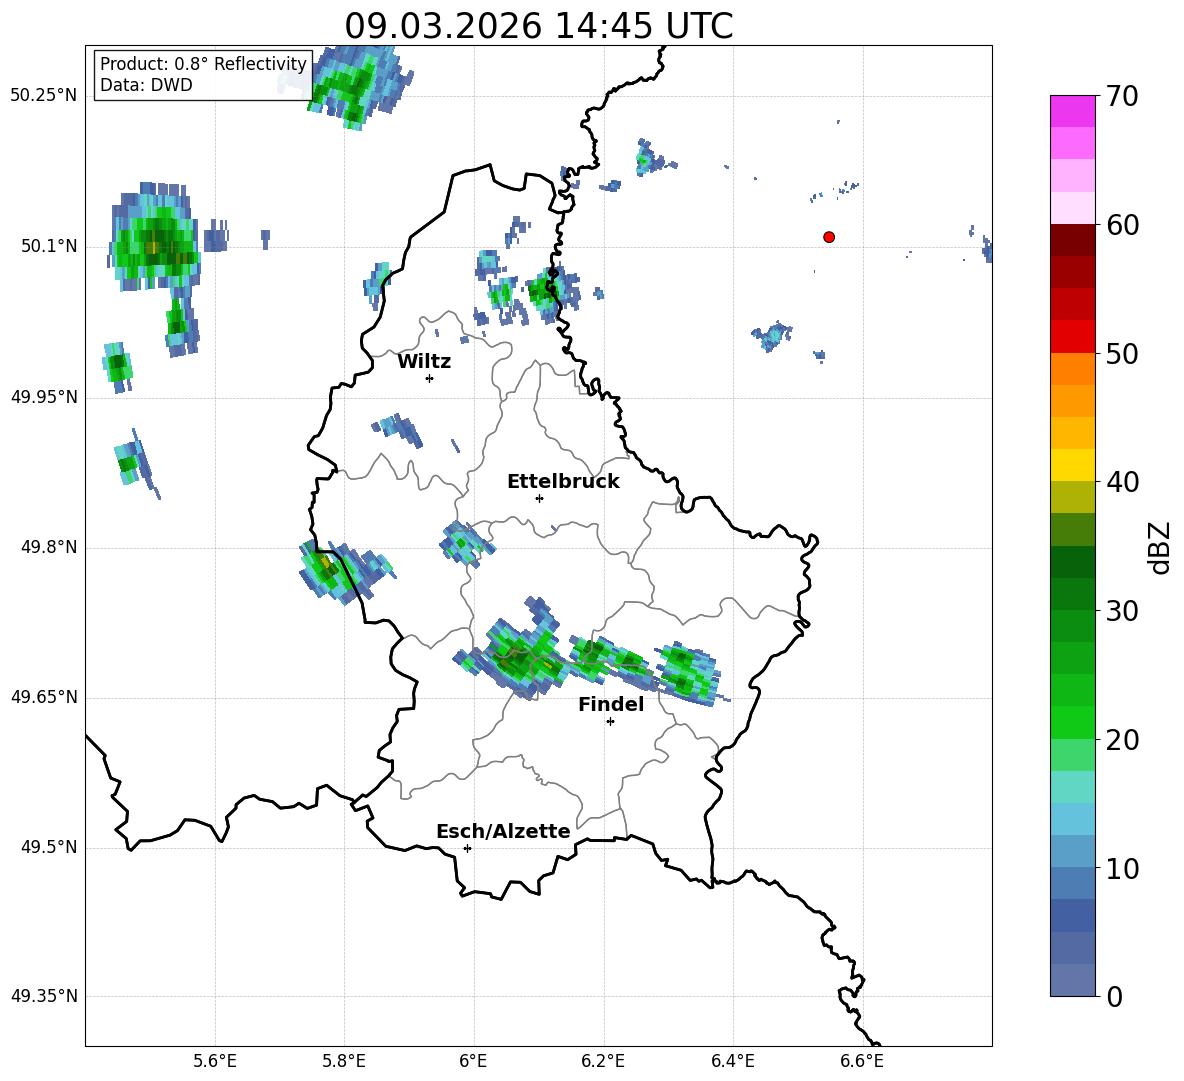Click the dark red colorbar segment below 60
Image resolution: width=1184 pixels, height=1081 pixels.
tap(1072, 240)
